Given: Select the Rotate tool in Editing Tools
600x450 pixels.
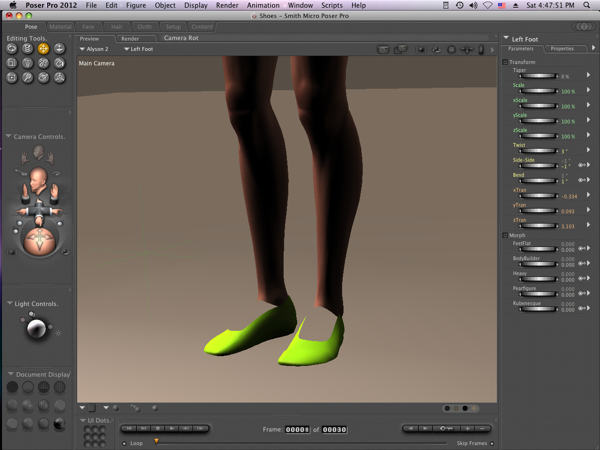Looking at the screenshot, I should pos(12,48).
